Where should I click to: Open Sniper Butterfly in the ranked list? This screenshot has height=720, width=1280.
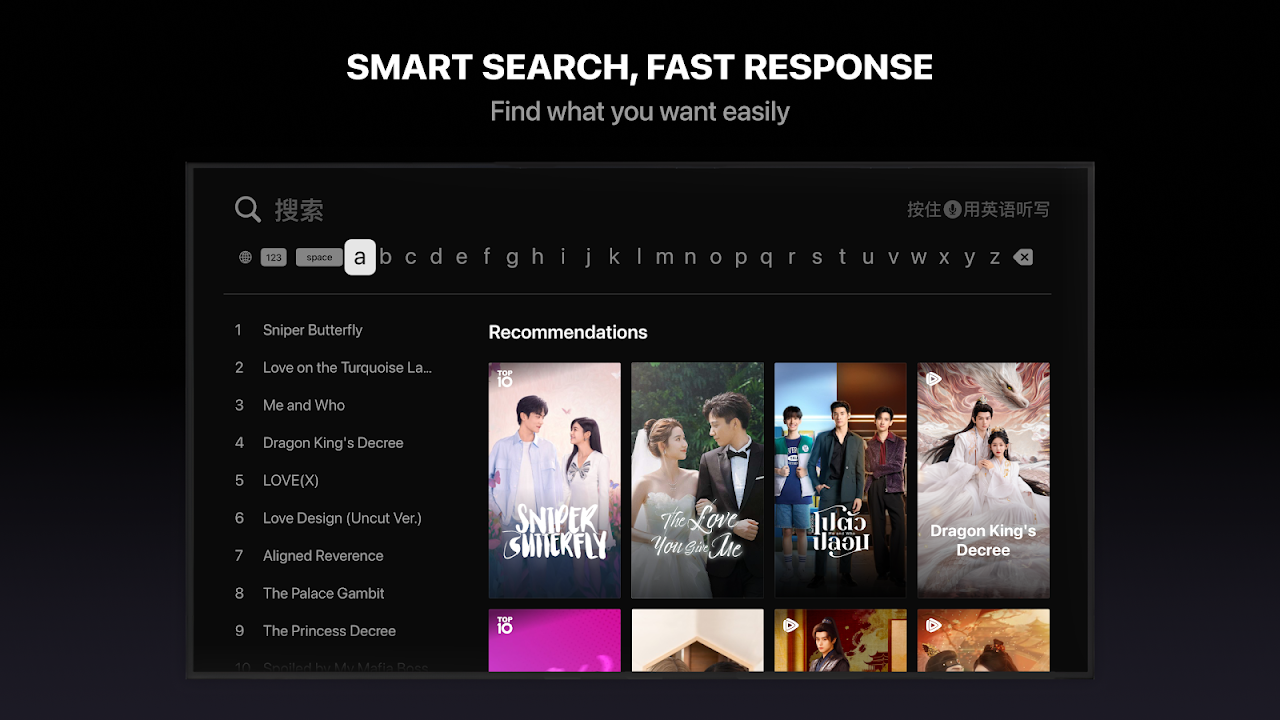tap(312, 330)
